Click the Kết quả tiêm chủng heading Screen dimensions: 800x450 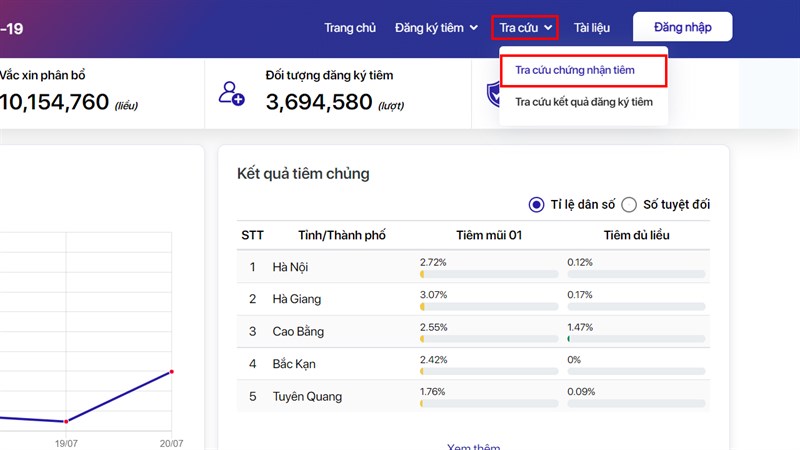303,173
